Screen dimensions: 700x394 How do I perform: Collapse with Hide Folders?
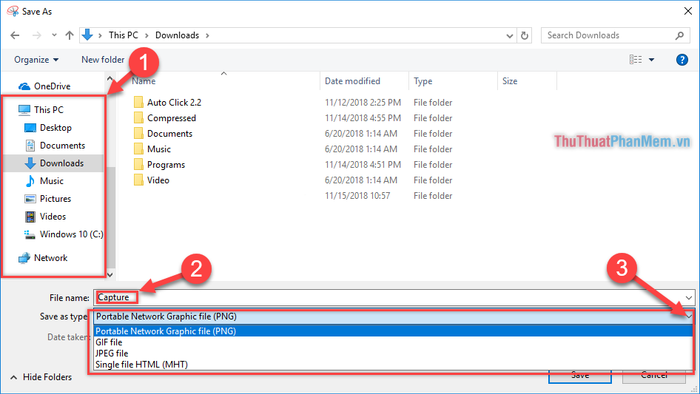coord(41,377)
